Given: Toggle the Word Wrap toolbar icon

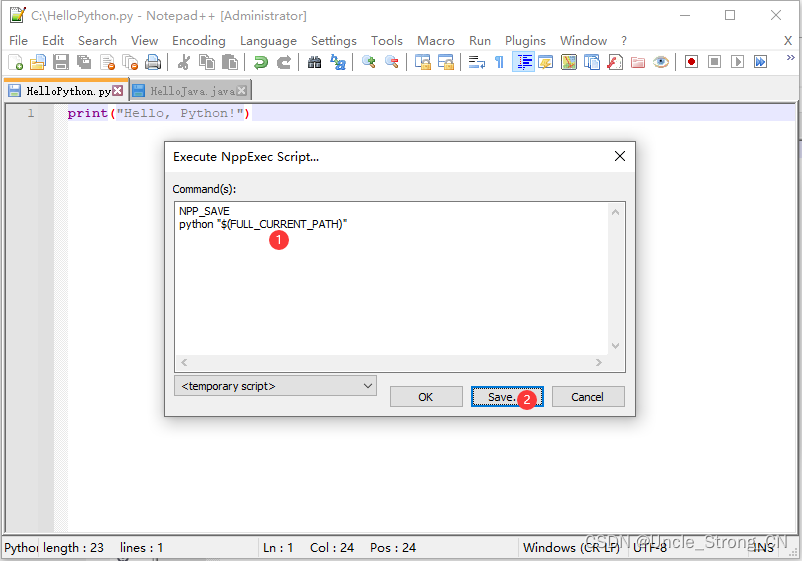Looking at the screenshot, I should pos(477,62).
